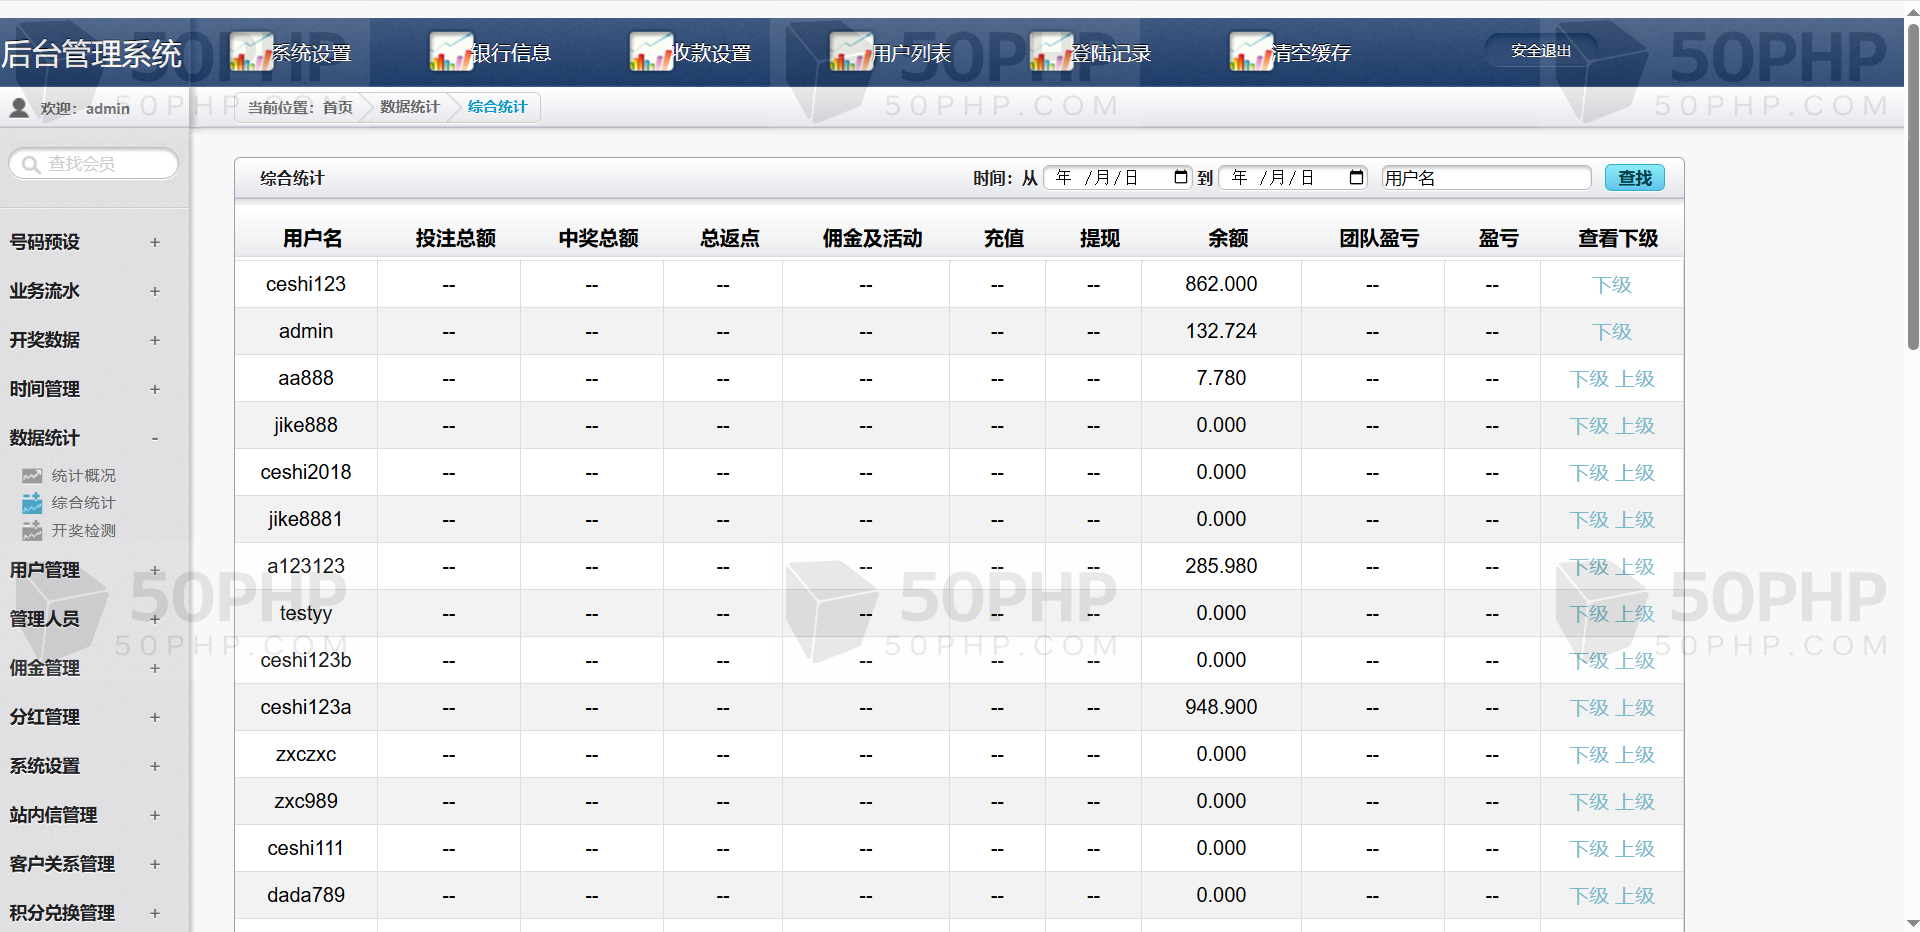Open the end date calendar picker
1920x932 pixels.
point(1356,178)
